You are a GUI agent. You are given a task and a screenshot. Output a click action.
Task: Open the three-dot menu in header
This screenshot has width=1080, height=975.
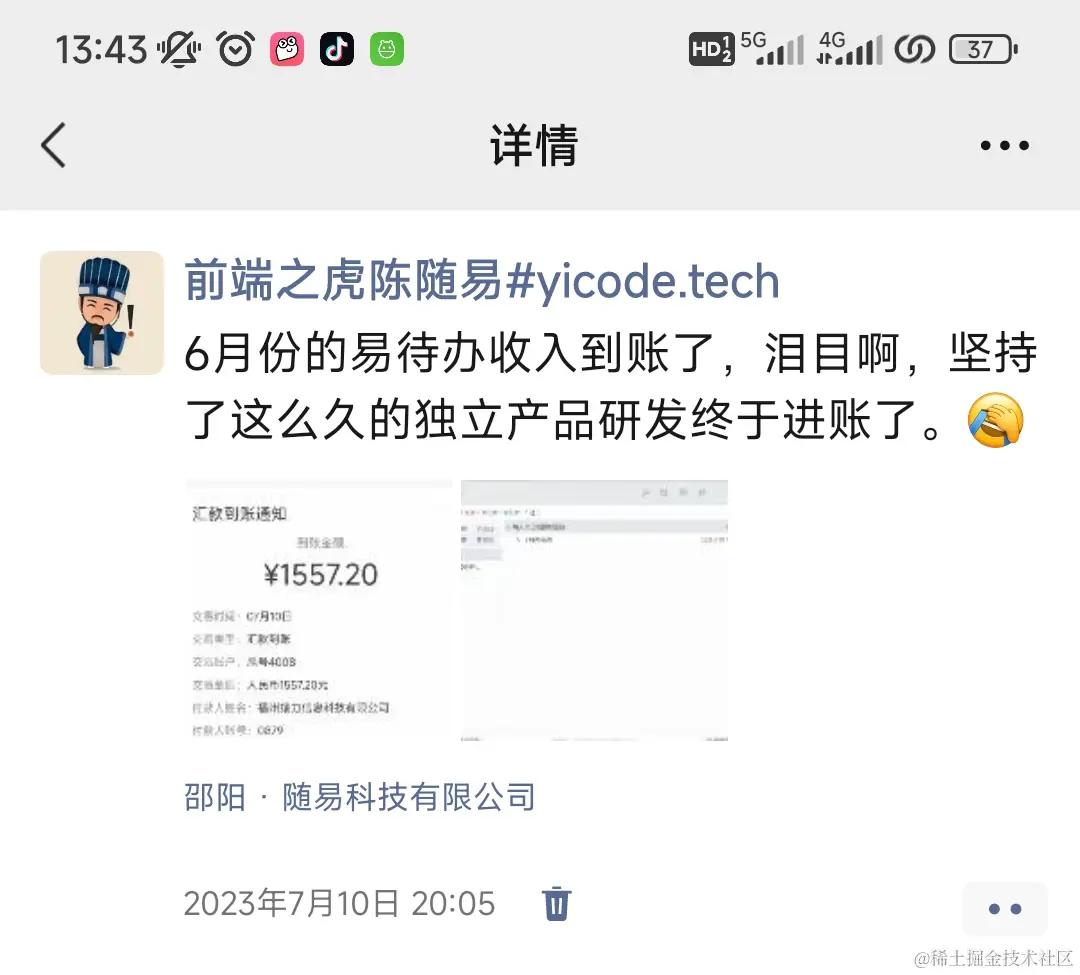click(1005, 145)
